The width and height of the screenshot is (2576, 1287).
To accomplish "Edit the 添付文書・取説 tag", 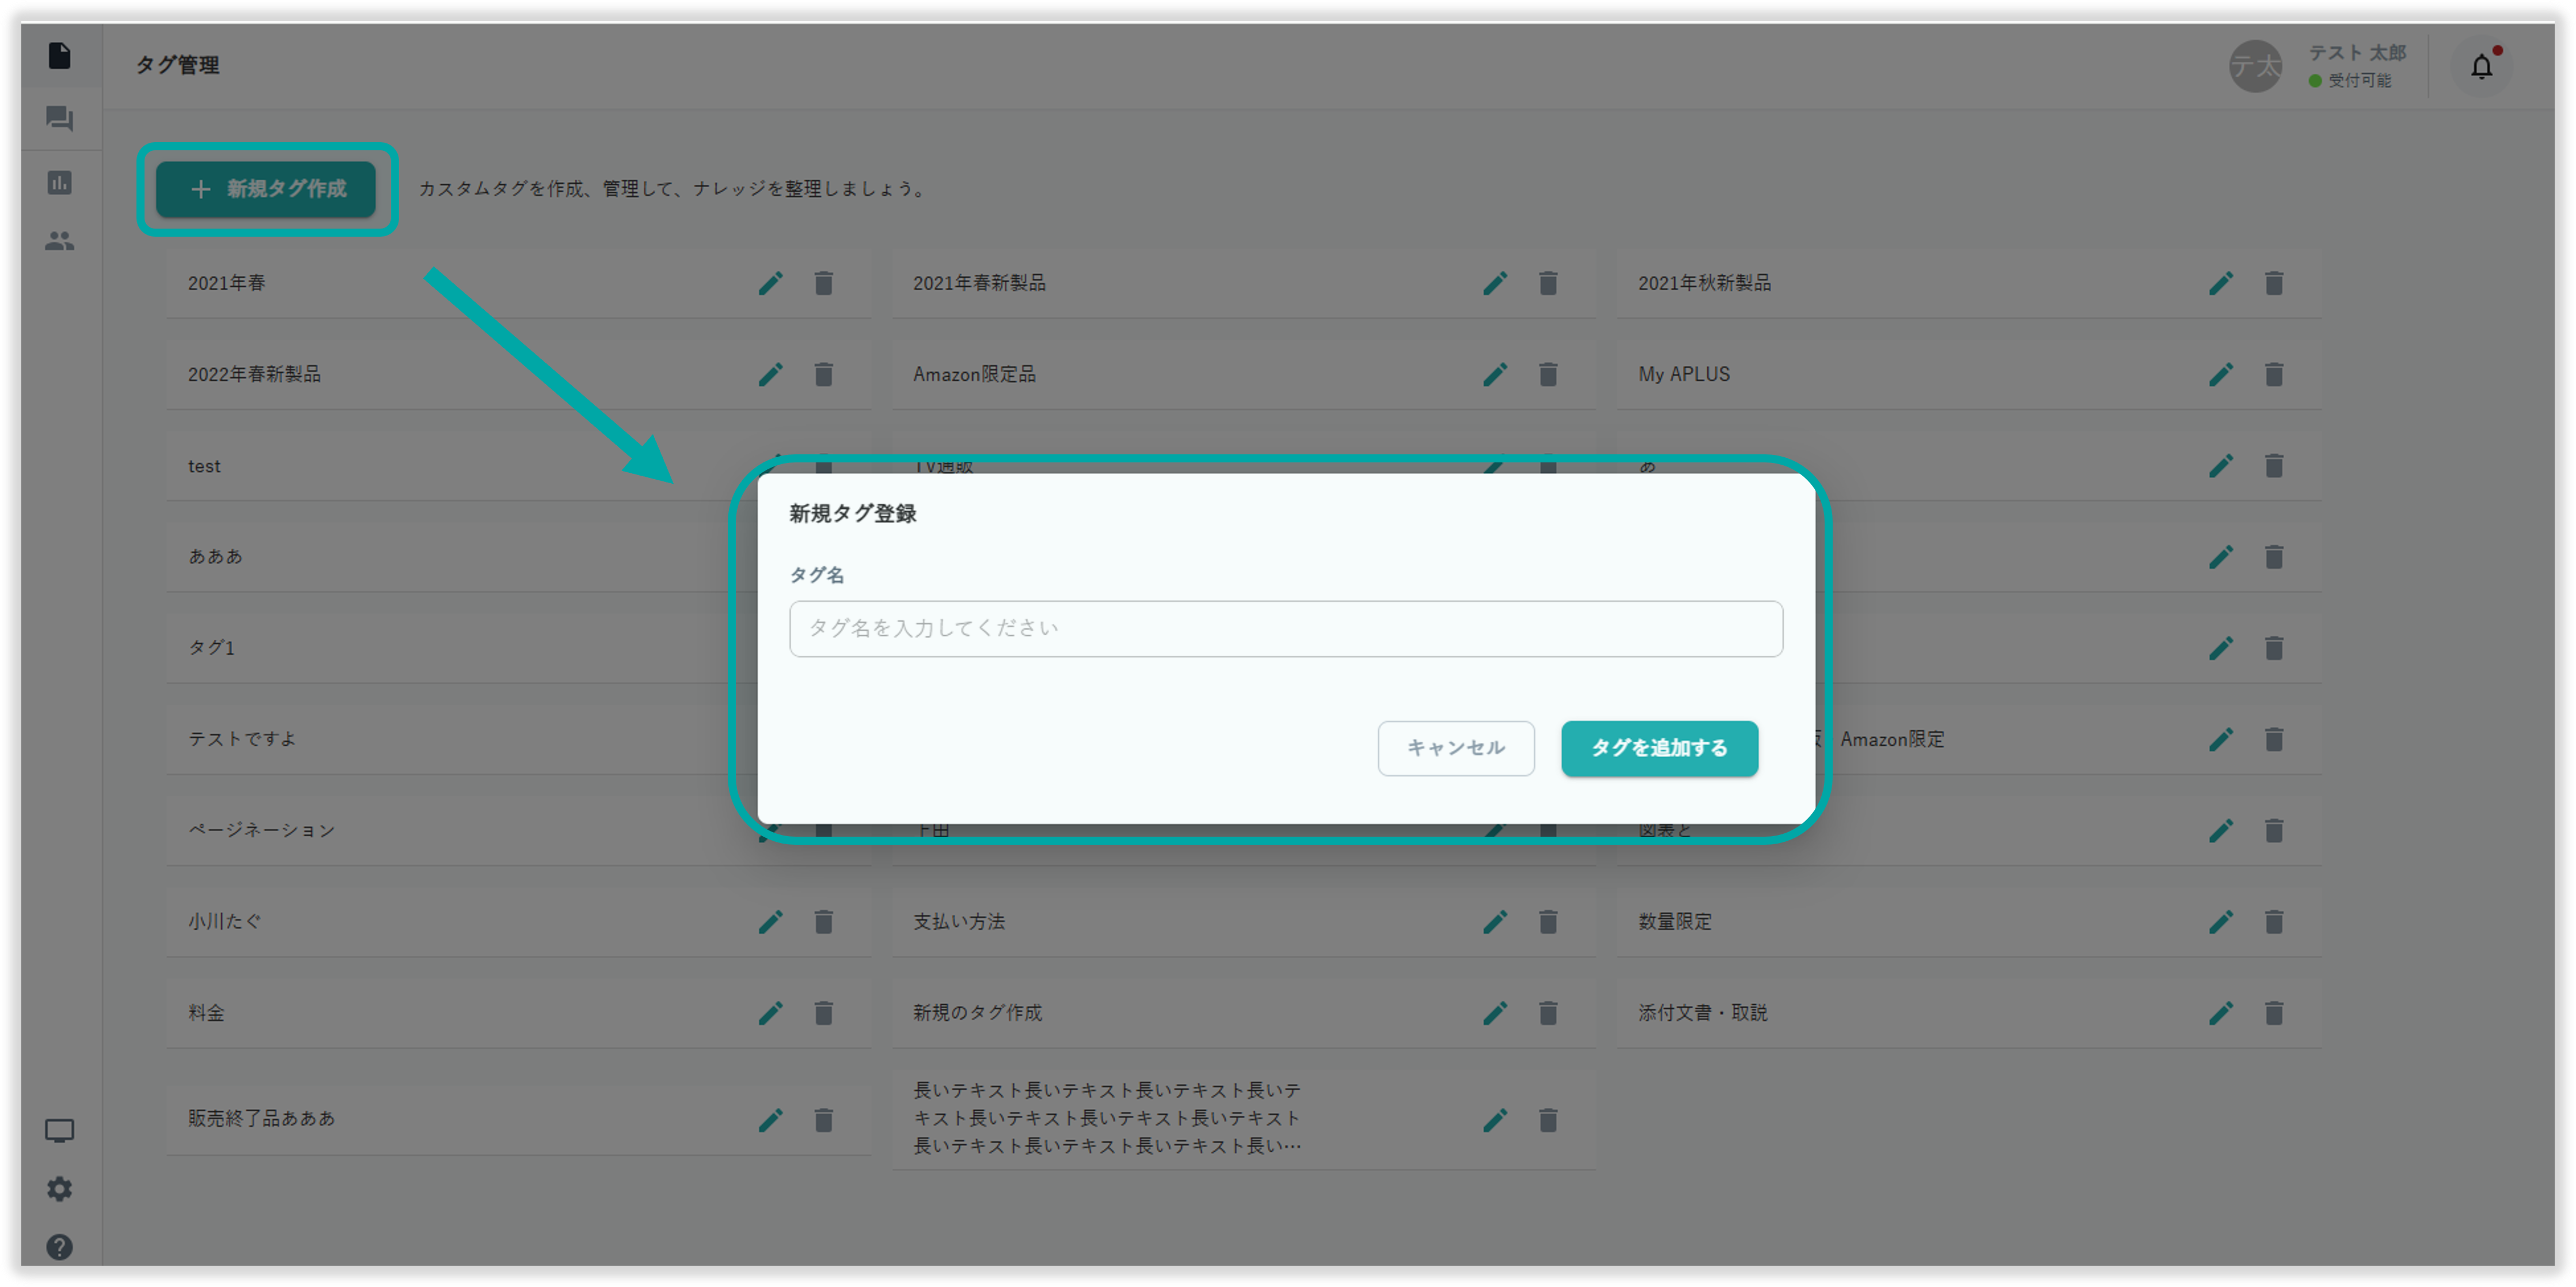I will pos(2220,1013).
